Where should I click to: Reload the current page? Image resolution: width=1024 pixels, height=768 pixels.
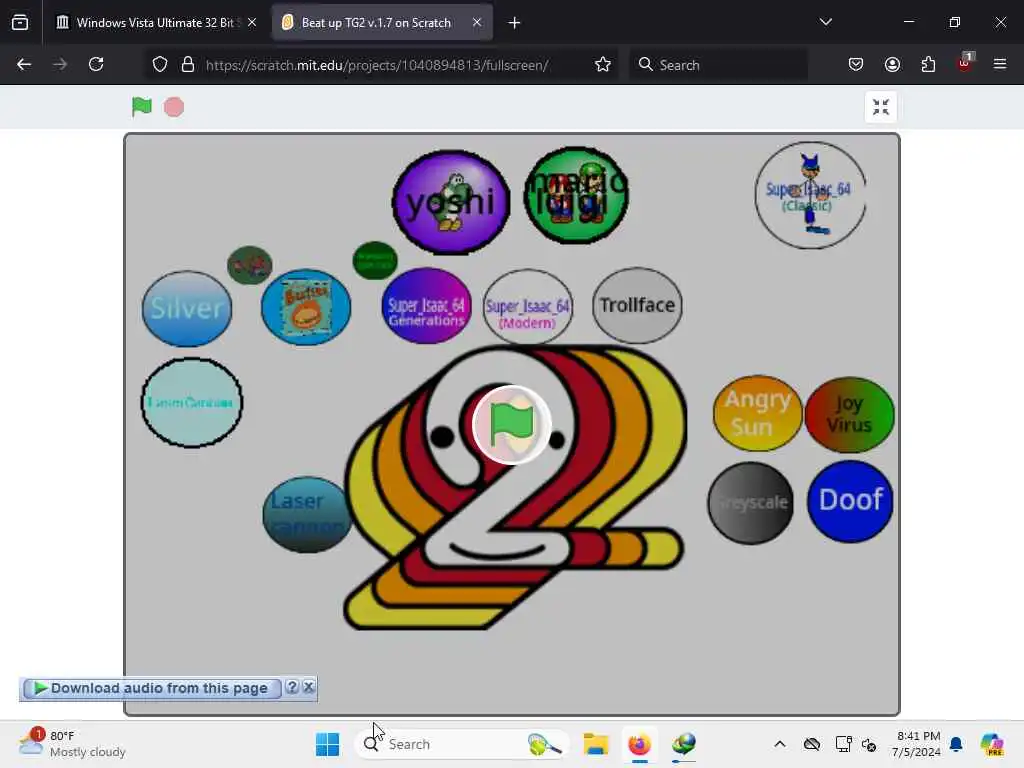tap(96, 65)
